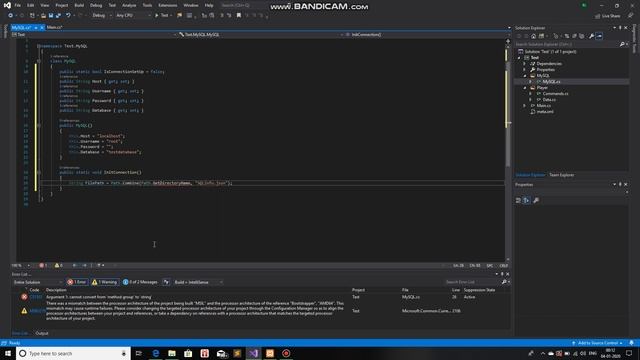Select Commands.cs in Solution Explorer

point(555,93)
